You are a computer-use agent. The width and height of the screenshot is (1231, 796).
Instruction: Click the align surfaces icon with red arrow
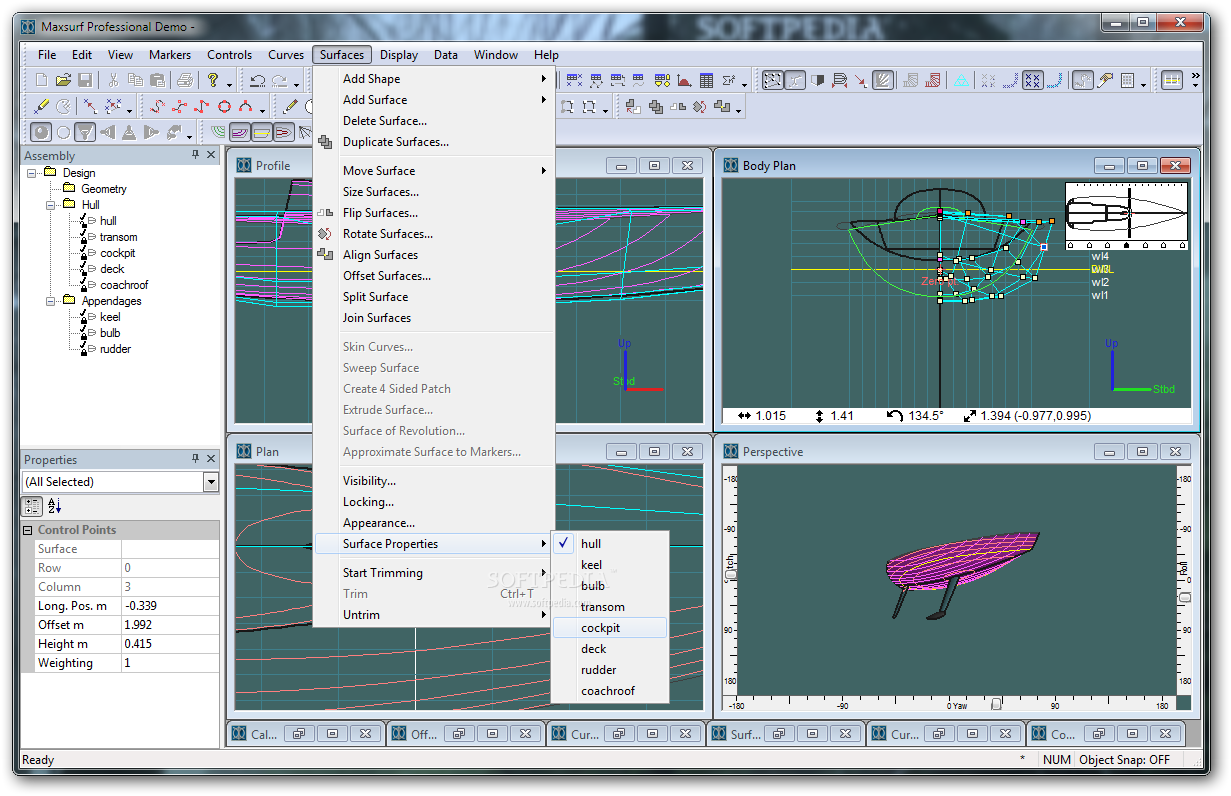(x=633, y=106)
